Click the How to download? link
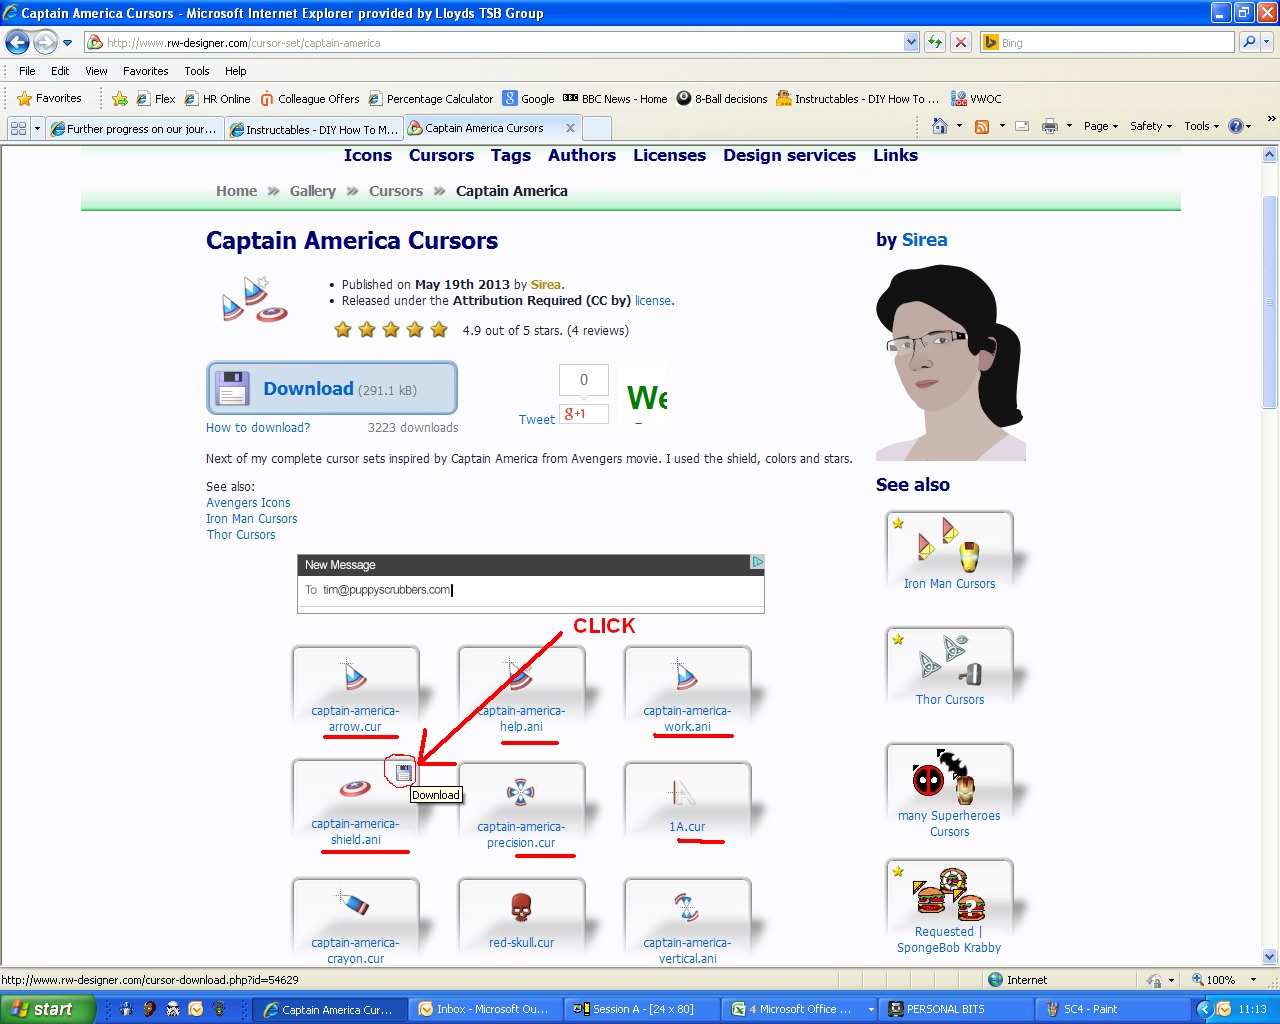The height and width of the screenshot is (1024, 1280). pyautogui.click(x=258, y=428)
